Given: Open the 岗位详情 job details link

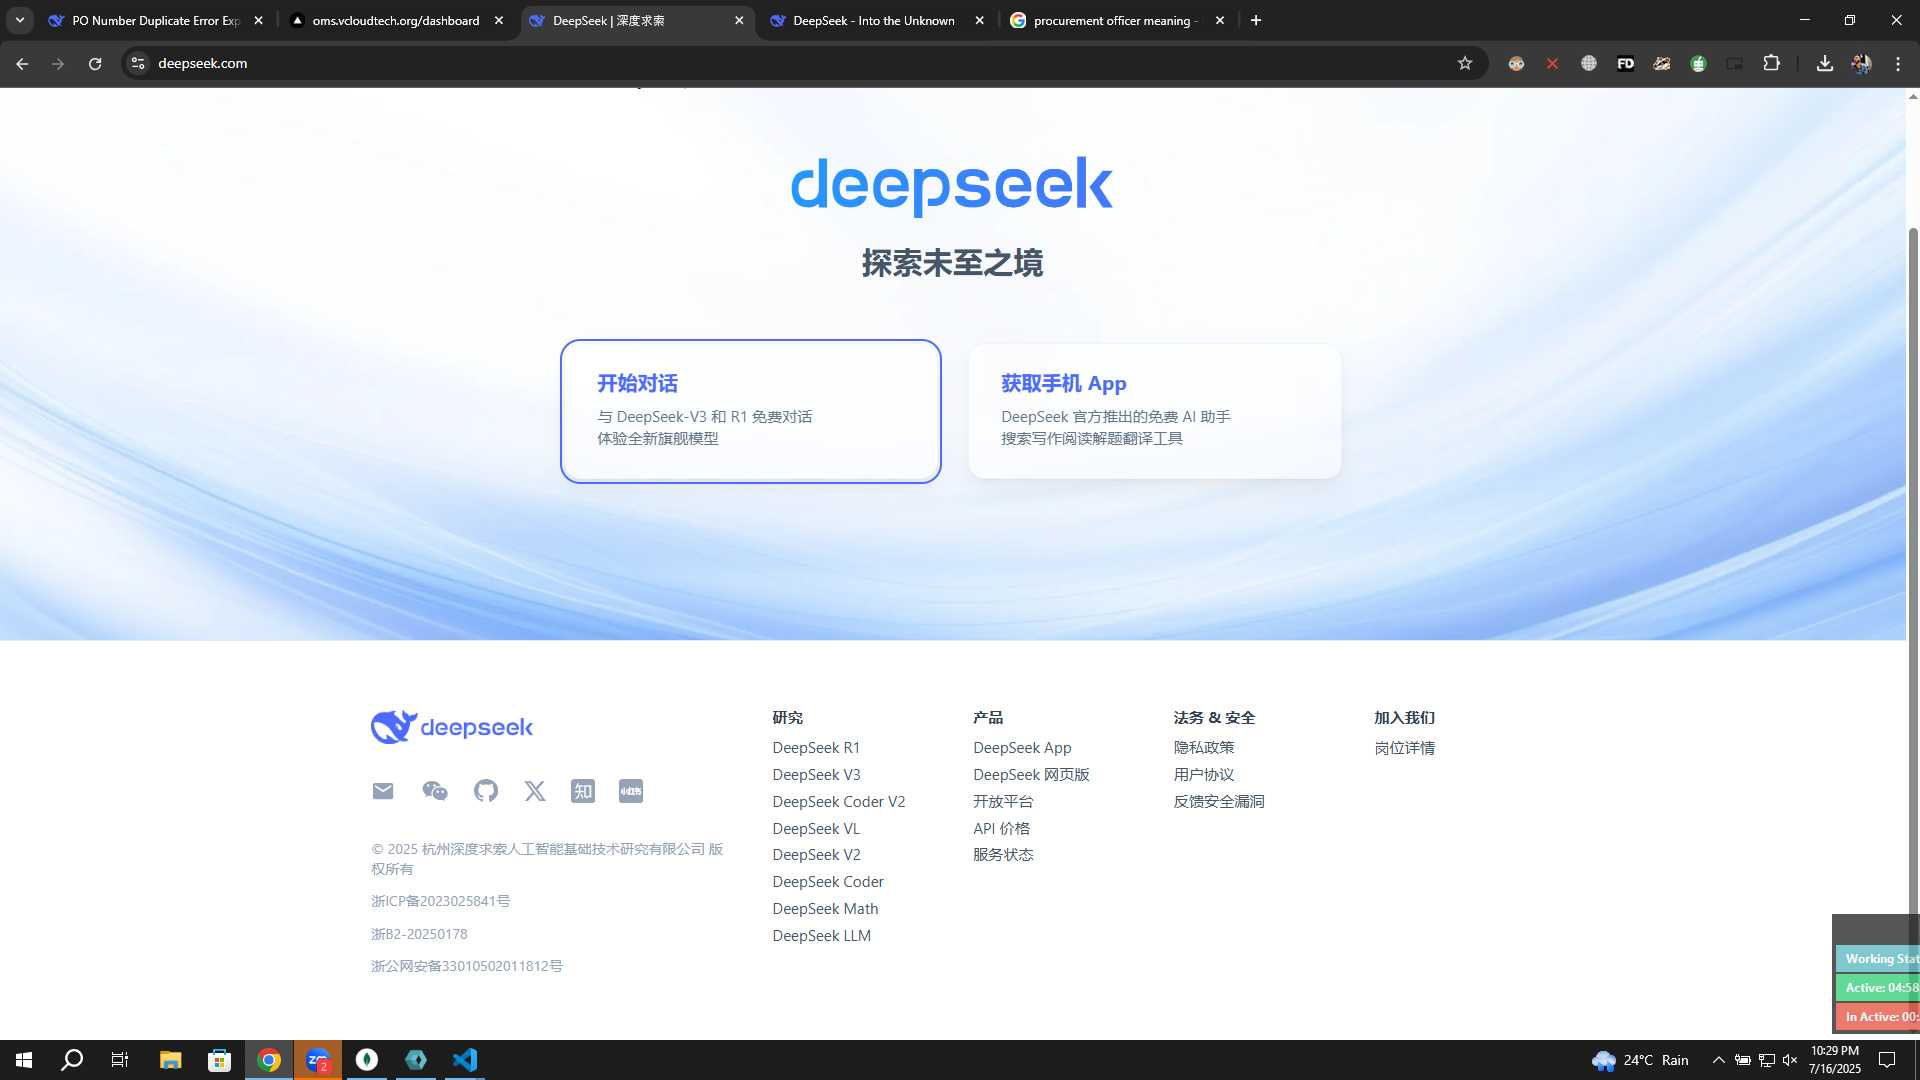Looking at the screenshot, I should (1404, 748).
